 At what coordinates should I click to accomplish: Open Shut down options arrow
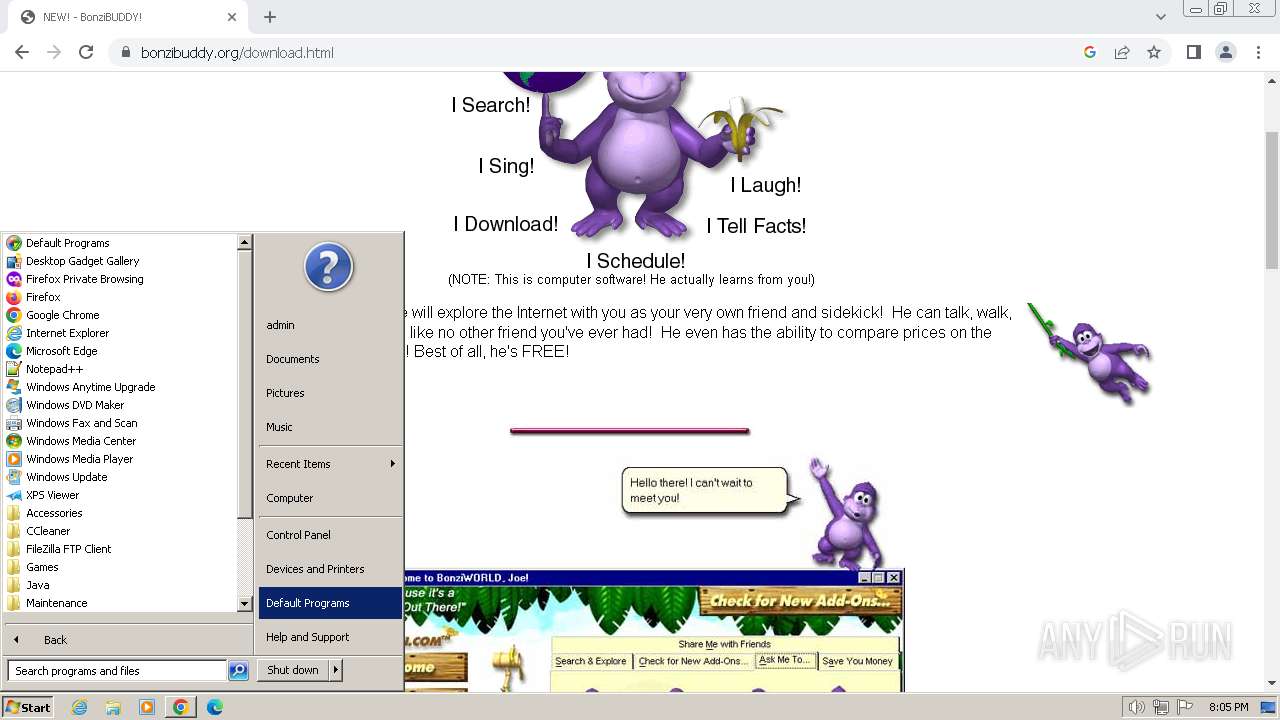(x=335, y=670)
